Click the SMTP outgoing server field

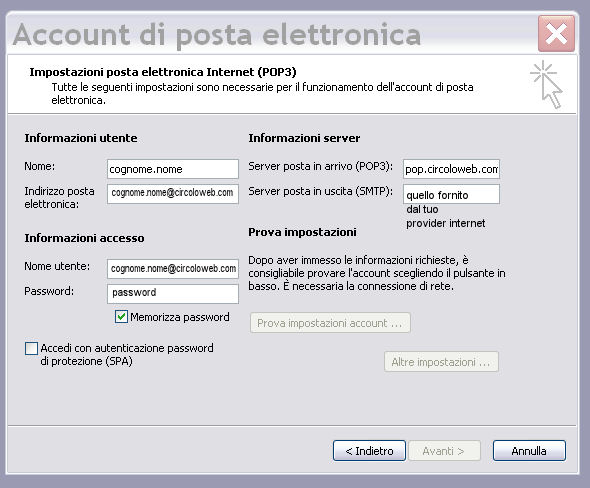[451, 194]
